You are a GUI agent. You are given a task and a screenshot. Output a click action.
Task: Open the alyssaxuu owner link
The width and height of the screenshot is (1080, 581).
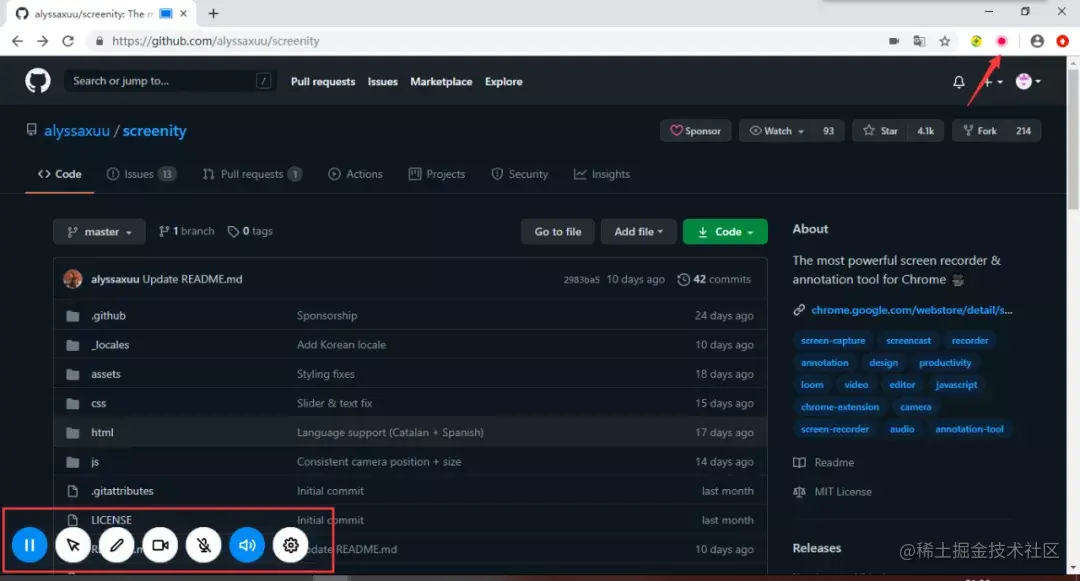click(77, 131)
